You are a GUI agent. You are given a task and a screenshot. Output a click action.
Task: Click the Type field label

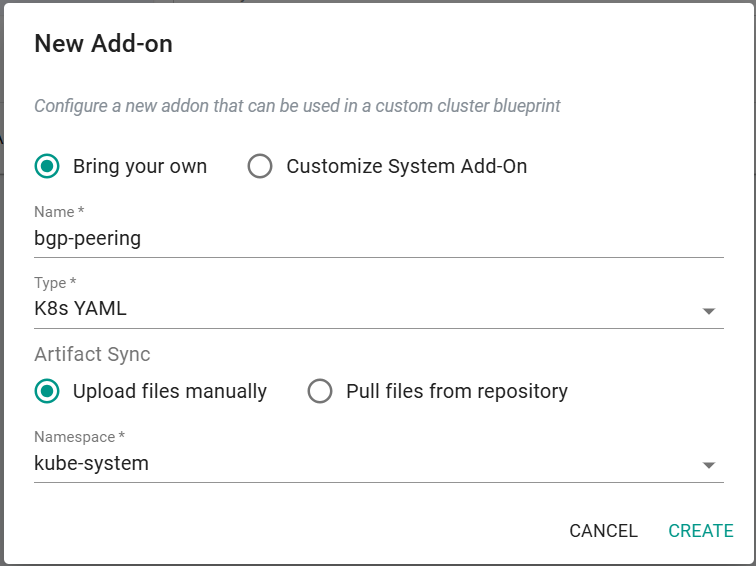(x=55, y=283)
